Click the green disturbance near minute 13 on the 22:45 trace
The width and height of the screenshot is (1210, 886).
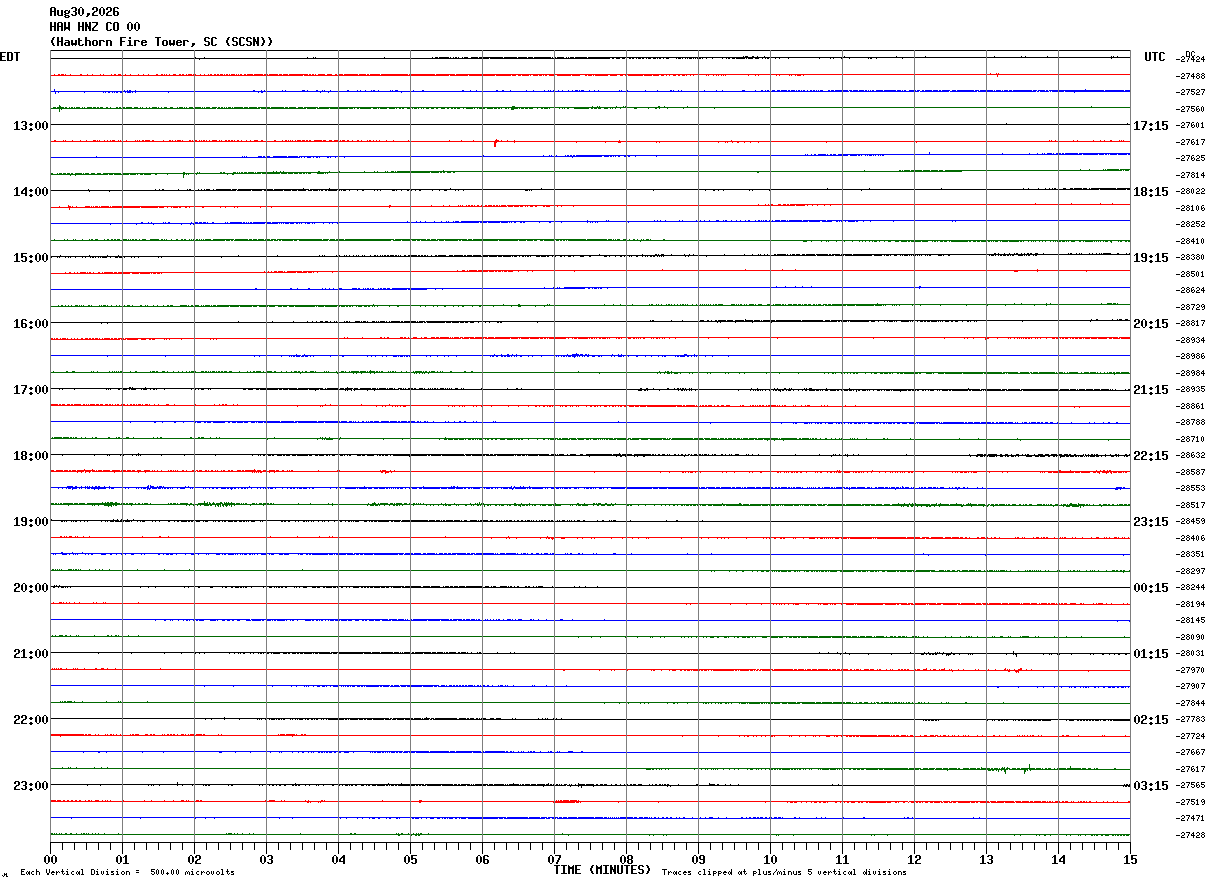(1010, 769)
